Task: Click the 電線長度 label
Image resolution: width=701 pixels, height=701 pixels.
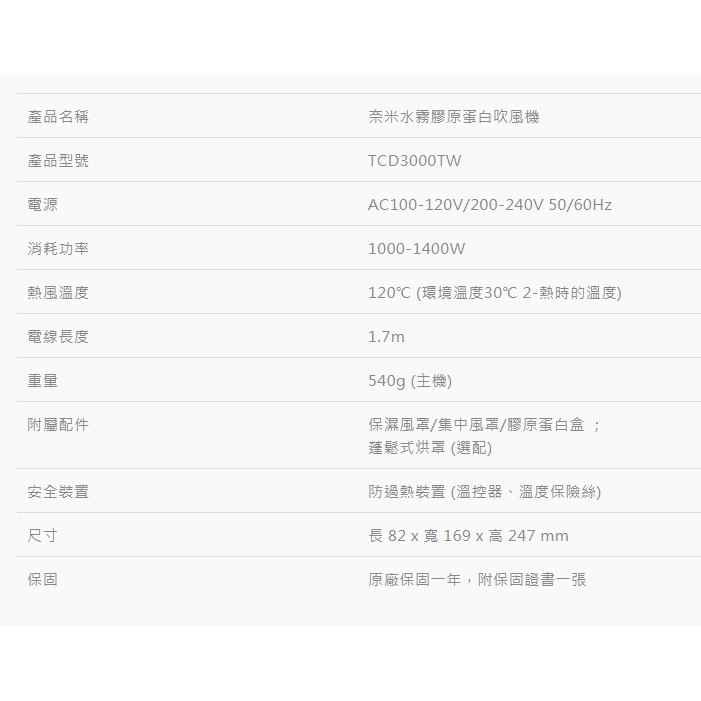Action: pyautogui.click(x=58, y=337)
